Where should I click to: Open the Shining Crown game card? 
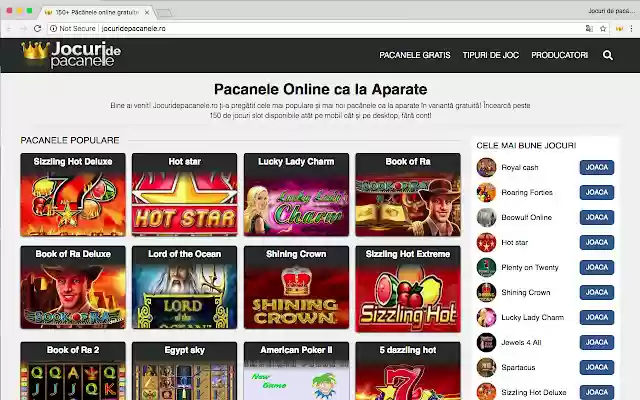tap(296, 287)
